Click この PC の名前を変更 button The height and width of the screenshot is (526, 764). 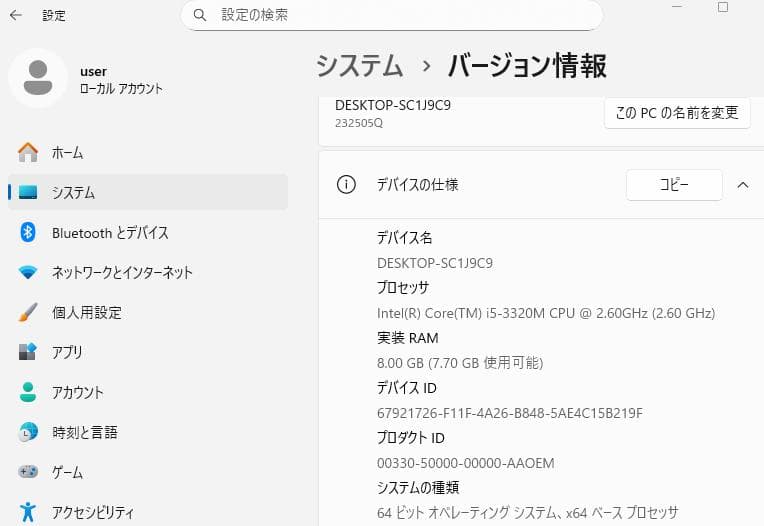point(677,113)
